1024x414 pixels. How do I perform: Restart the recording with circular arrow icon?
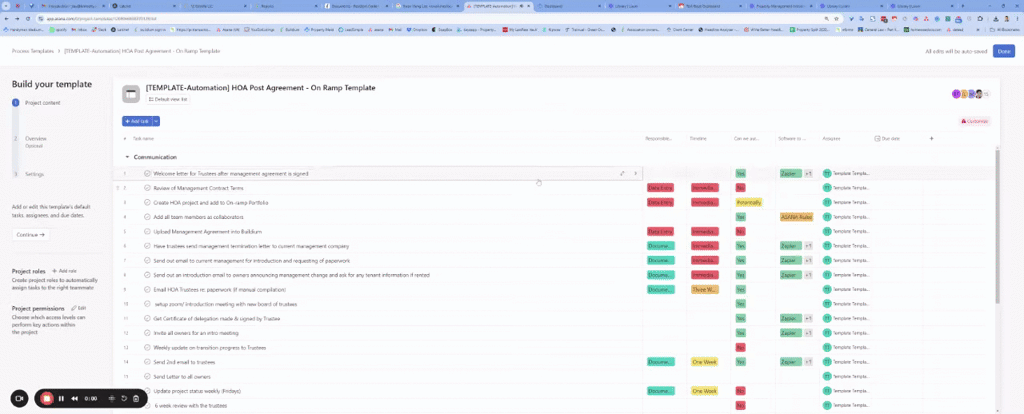pos(124,398)
